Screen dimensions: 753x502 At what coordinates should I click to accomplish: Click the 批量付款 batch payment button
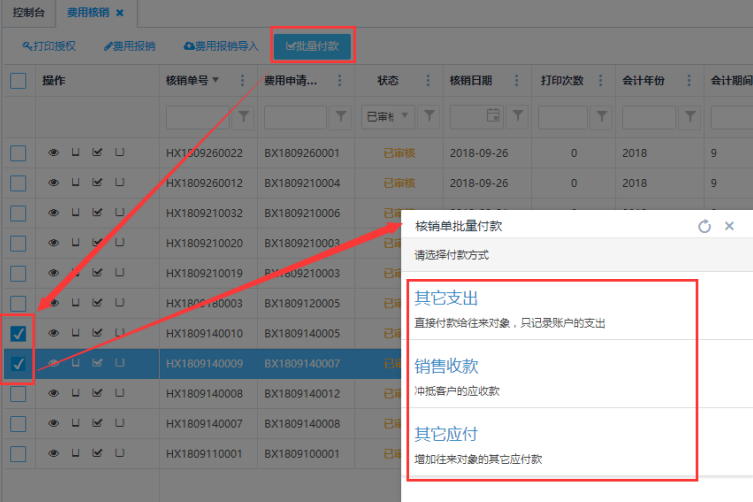(311, 46)
